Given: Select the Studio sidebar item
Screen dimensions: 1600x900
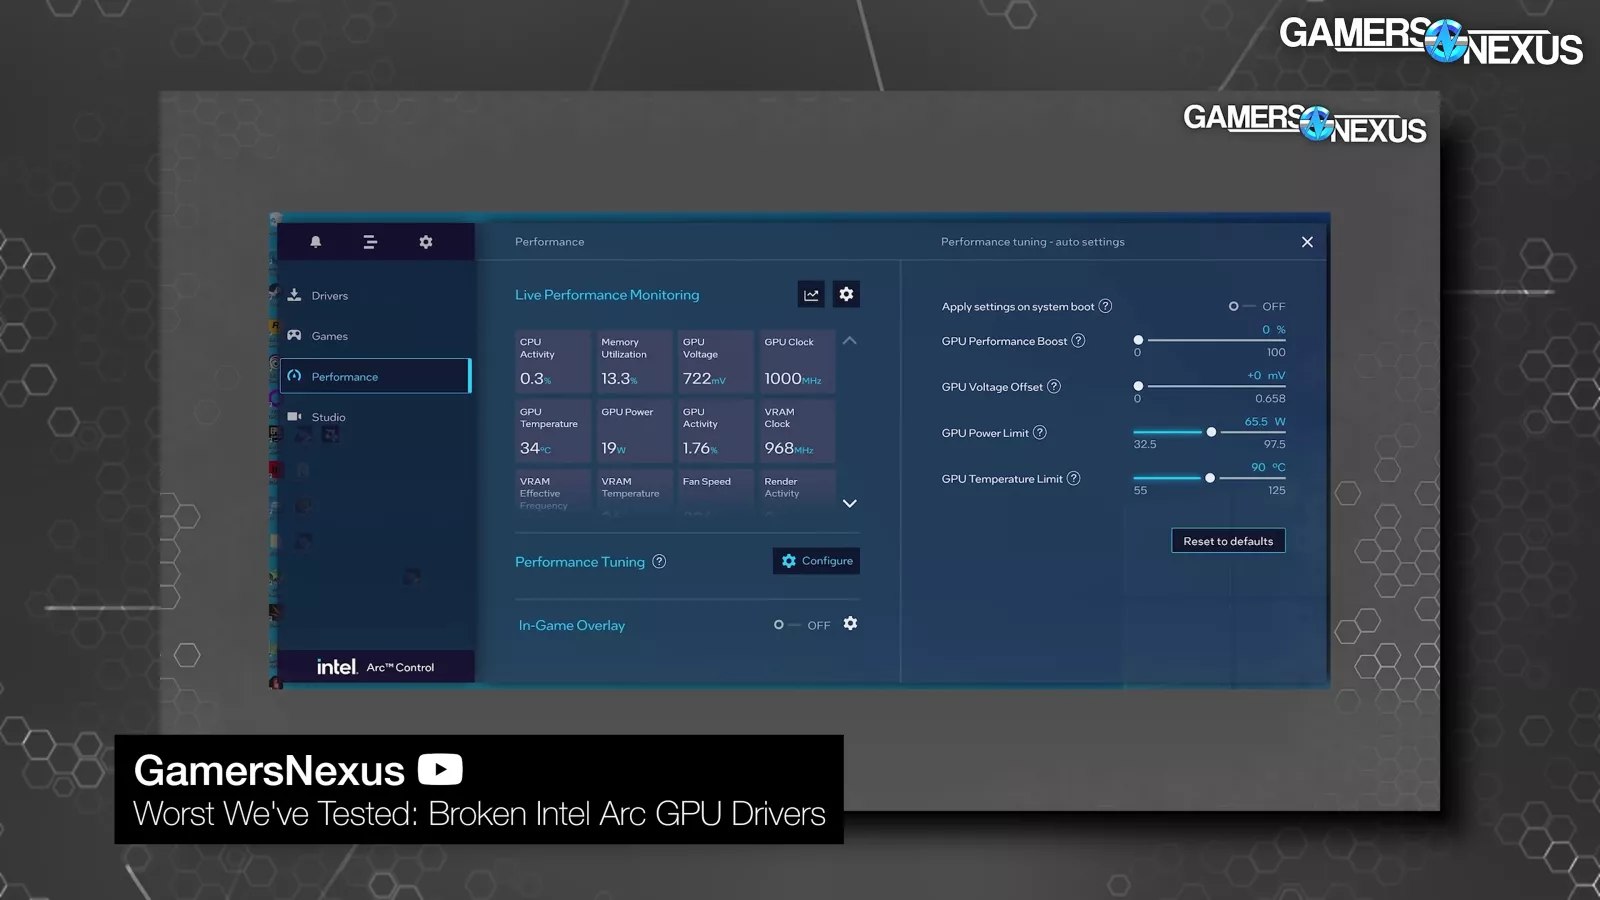Looking at the screenshot, I should coord(328,417).
